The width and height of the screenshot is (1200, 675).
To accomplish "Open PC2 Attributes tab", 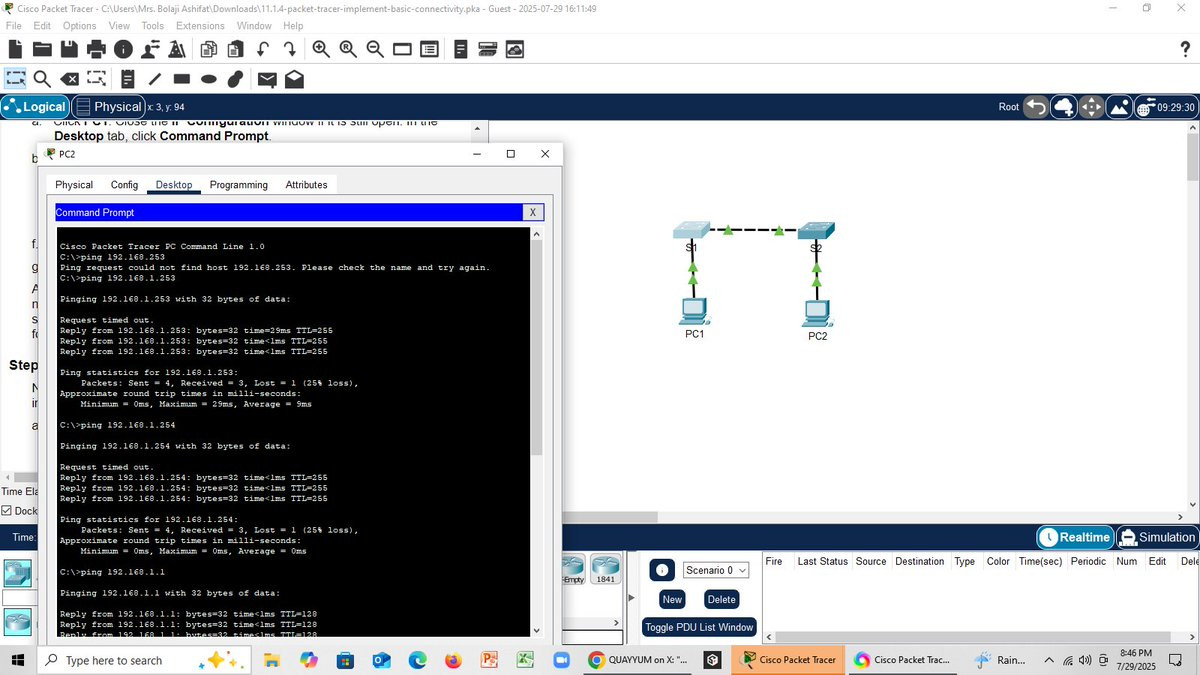I will 306,185.
